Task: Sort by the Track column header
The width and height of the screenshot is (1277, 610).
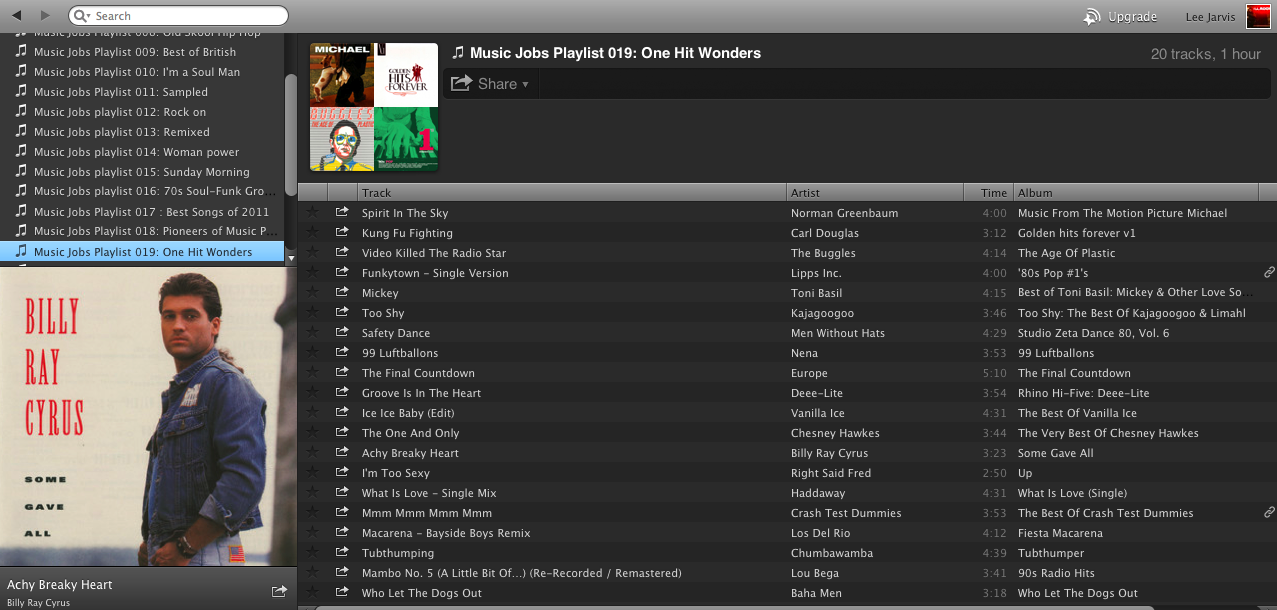Action: 572,193
